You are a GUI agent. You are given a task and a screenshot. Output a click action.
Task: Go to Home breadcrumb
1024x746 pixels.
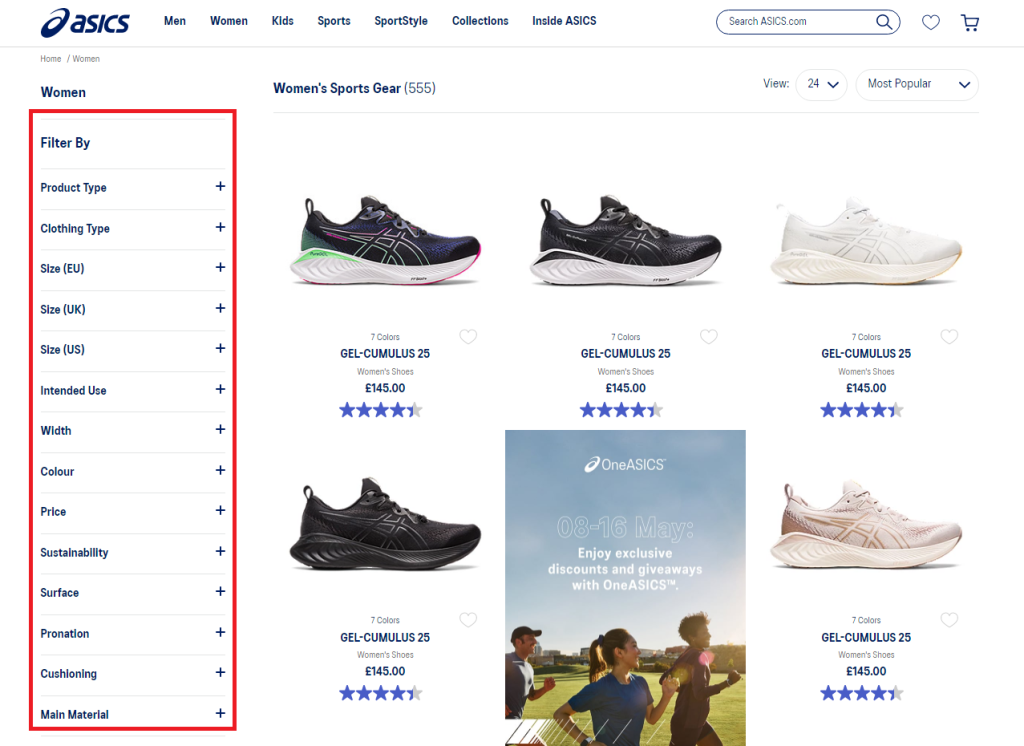(50, 59)
